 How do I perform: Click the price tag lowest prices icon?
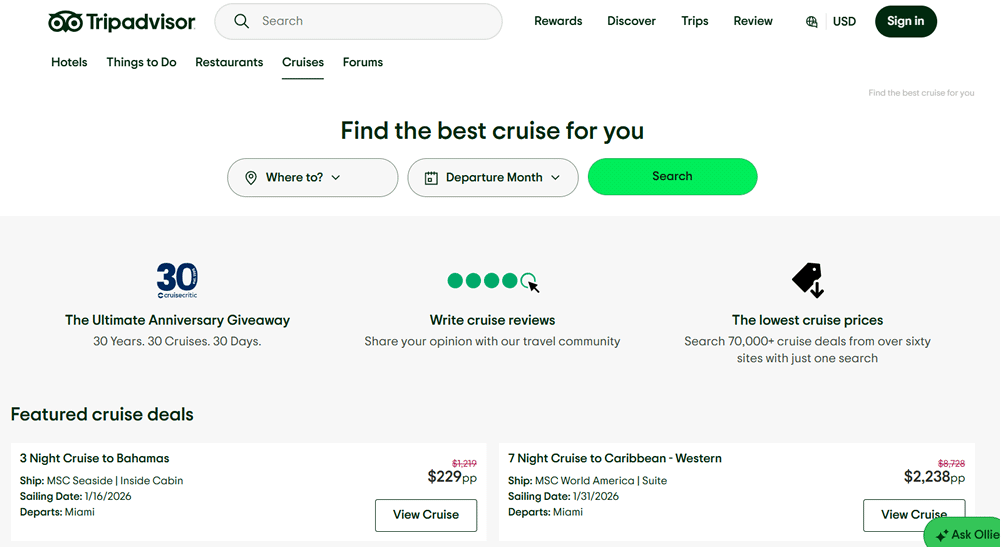pos(807,280)
